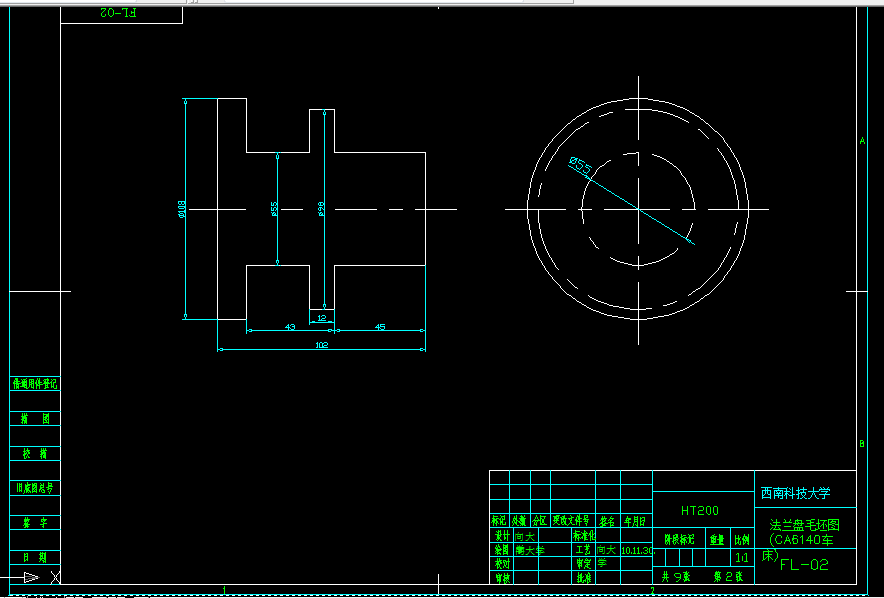Viewport: 884px width, 598px height.
Task: Click the 日期 side cell
Action: (35, 557)
